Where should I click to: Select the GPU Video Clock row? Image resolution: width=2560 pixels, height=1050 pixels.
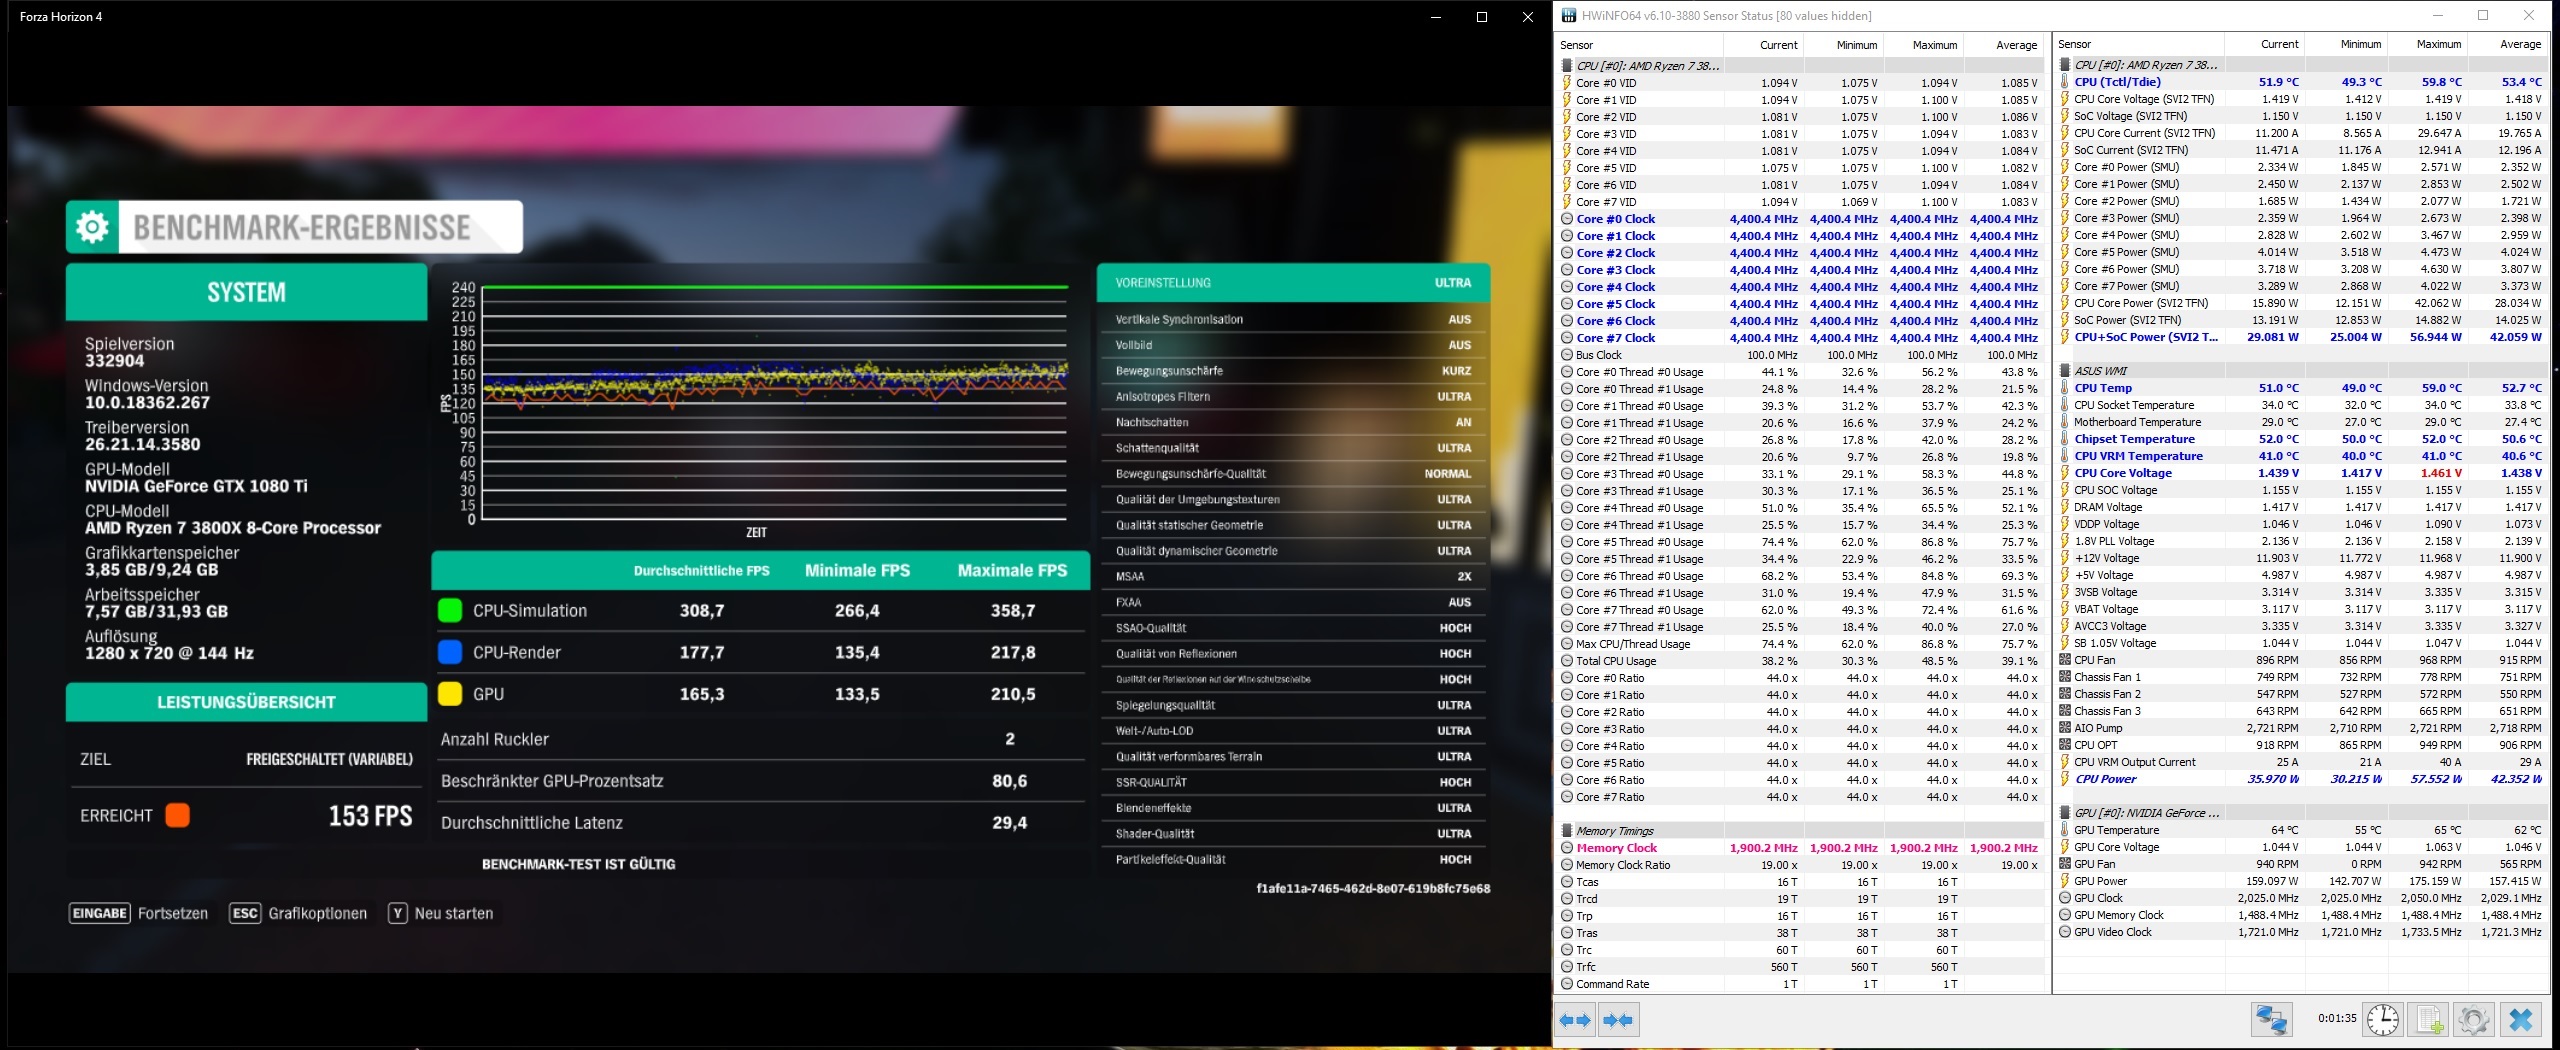tap(2302, 932)
